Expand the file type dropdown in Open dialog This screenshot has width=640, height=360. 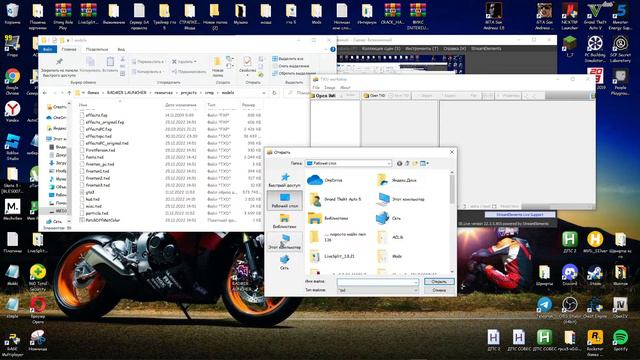(x=416, y=290)
